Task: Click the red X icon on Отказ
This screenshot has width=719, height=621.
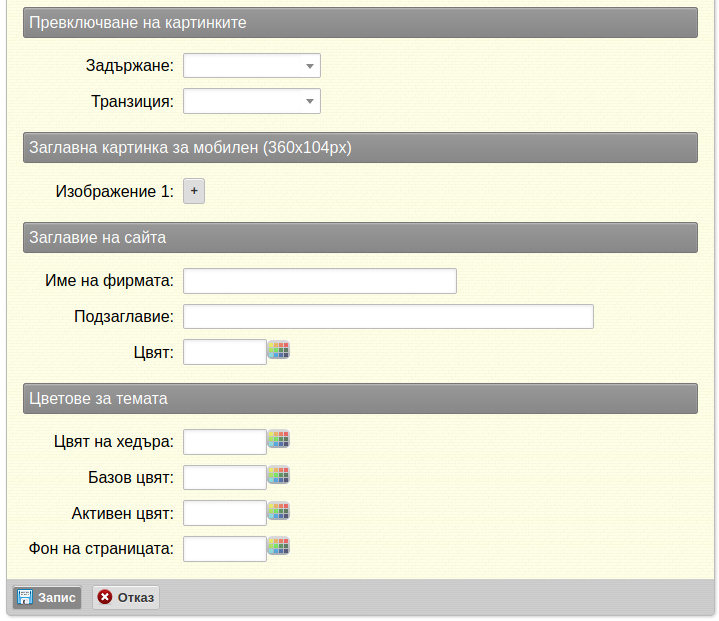Action: pyautogui.click(x=105, y=597)
